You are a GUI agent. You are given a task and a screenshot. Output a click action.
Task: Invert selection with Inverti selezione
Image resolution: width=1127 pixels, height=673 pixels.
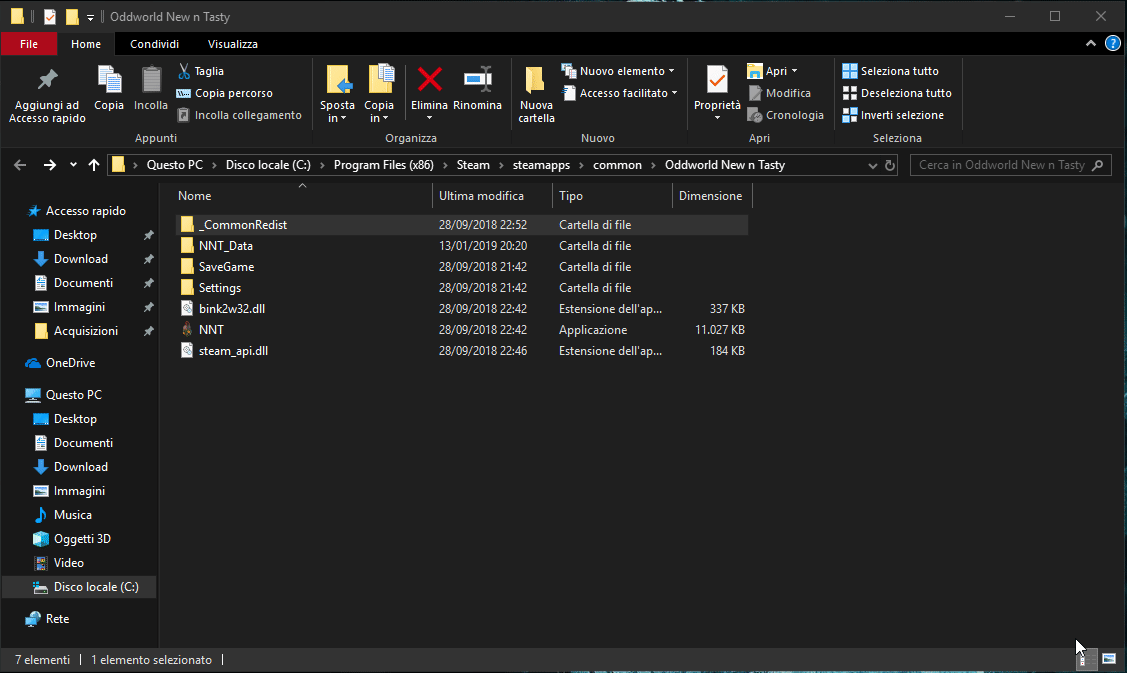tap(893, 115)
